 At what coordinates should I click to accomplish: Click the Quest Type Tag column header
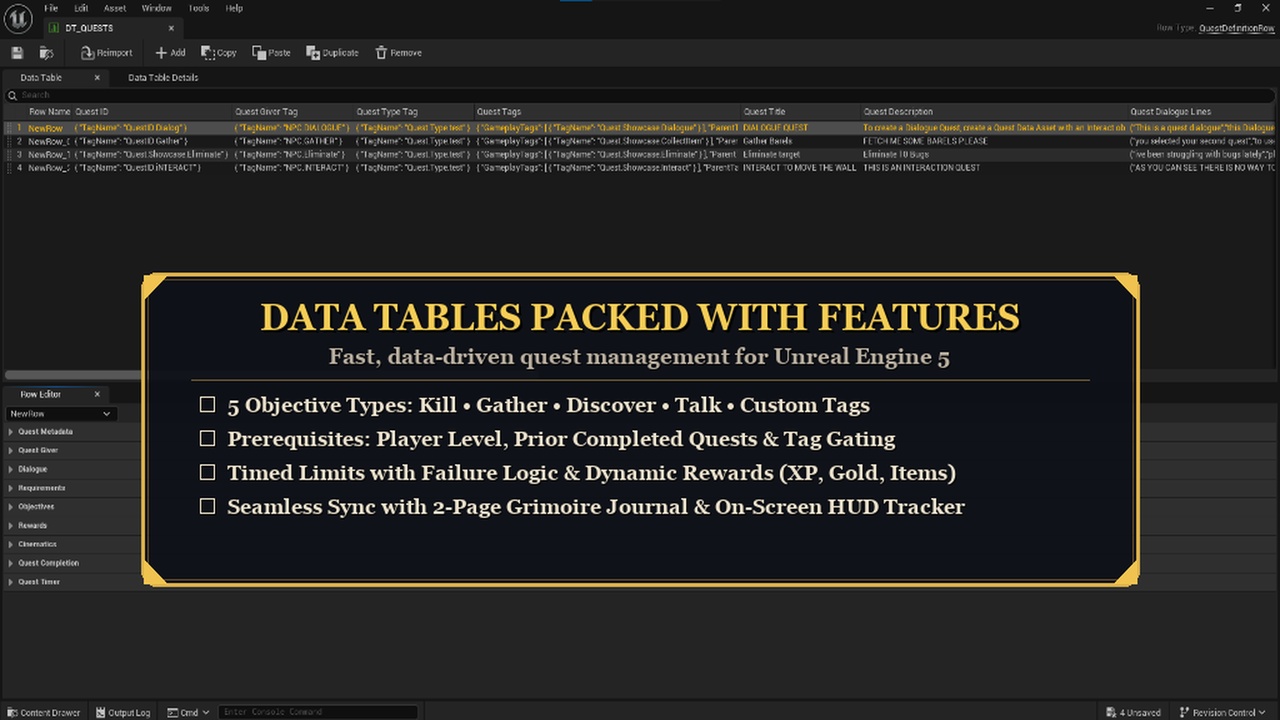pos(387,112)
